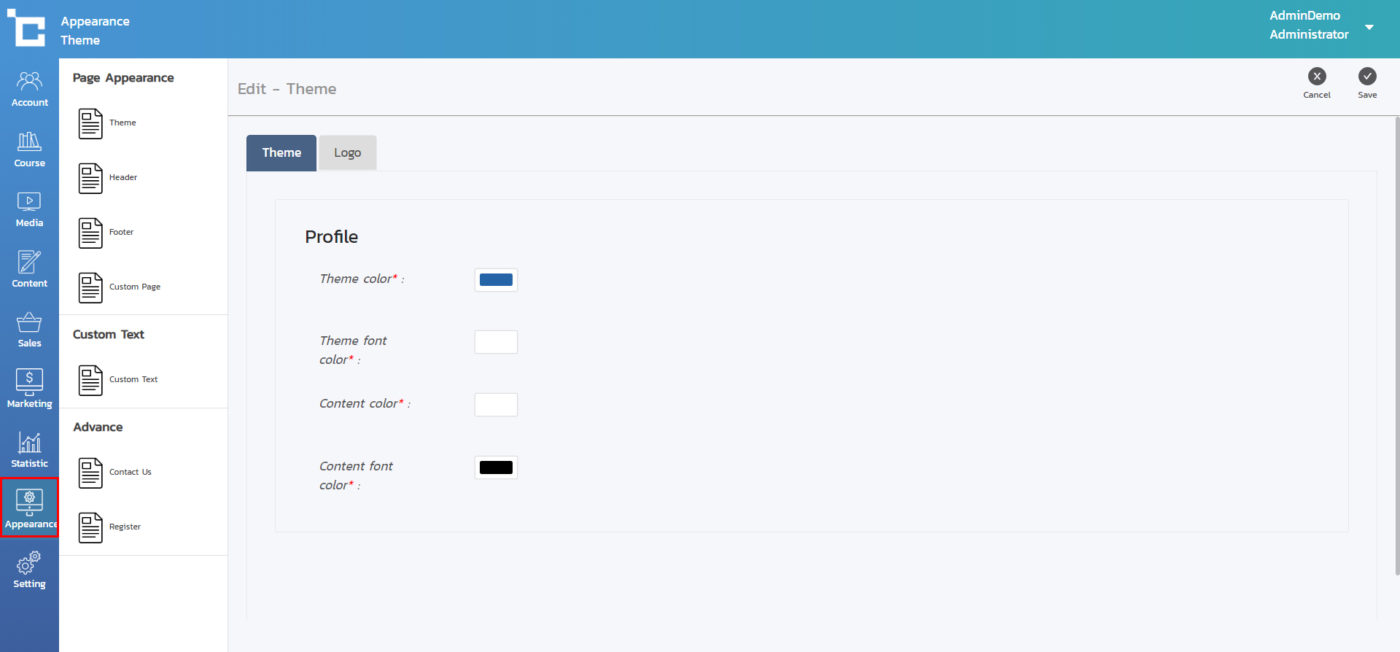The image size is (1400, 652).
Task: Open the Sales basket icon
Action: pos(29,328)
